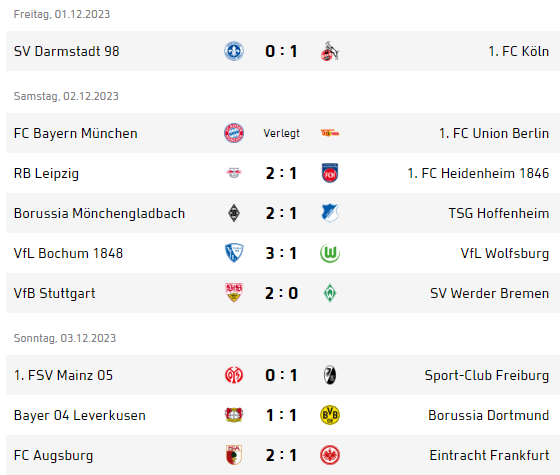Open the VfB Stuttgart team name
This screenshot has height=475, width=560.
coord(55,293)
